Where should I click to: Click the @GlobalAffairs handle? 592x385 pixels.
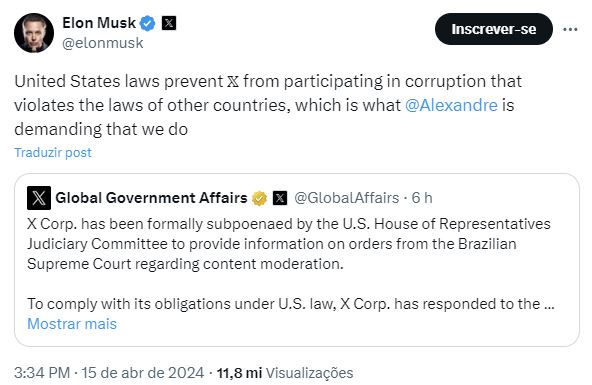(x=346, y=198)
